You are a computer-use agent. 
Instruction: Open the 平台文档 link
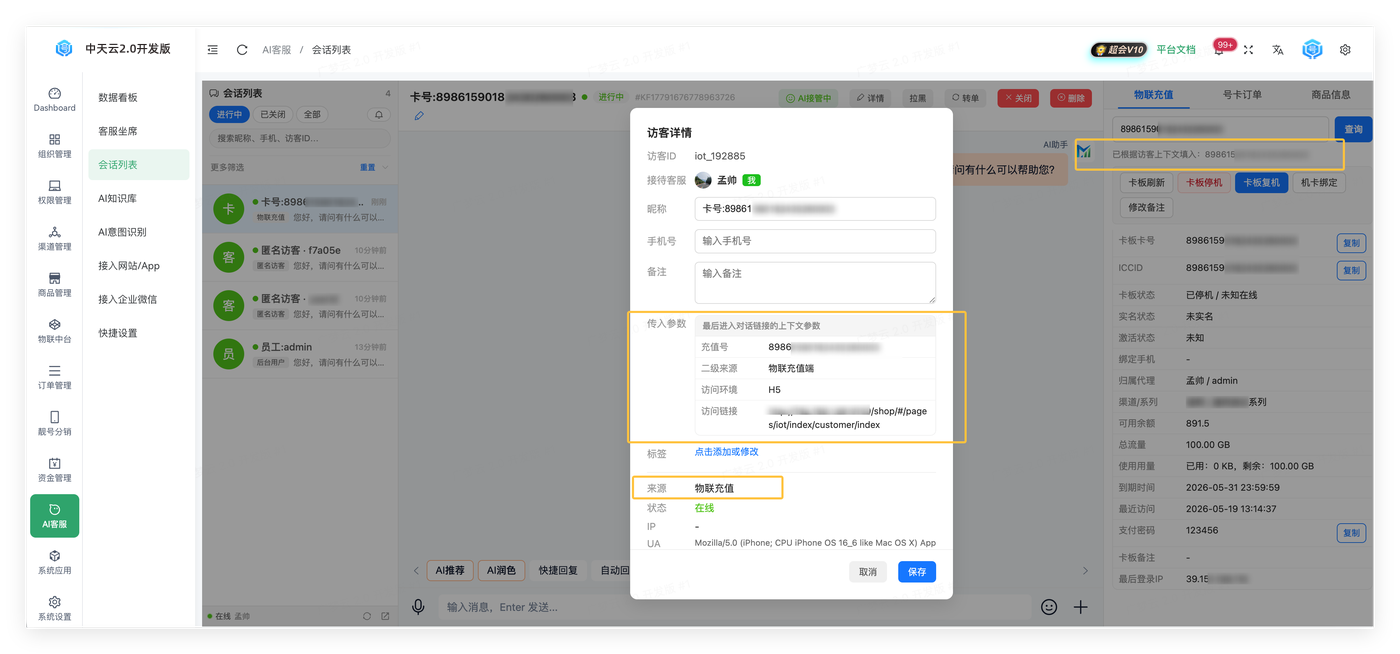click(x=1176, y=49)
